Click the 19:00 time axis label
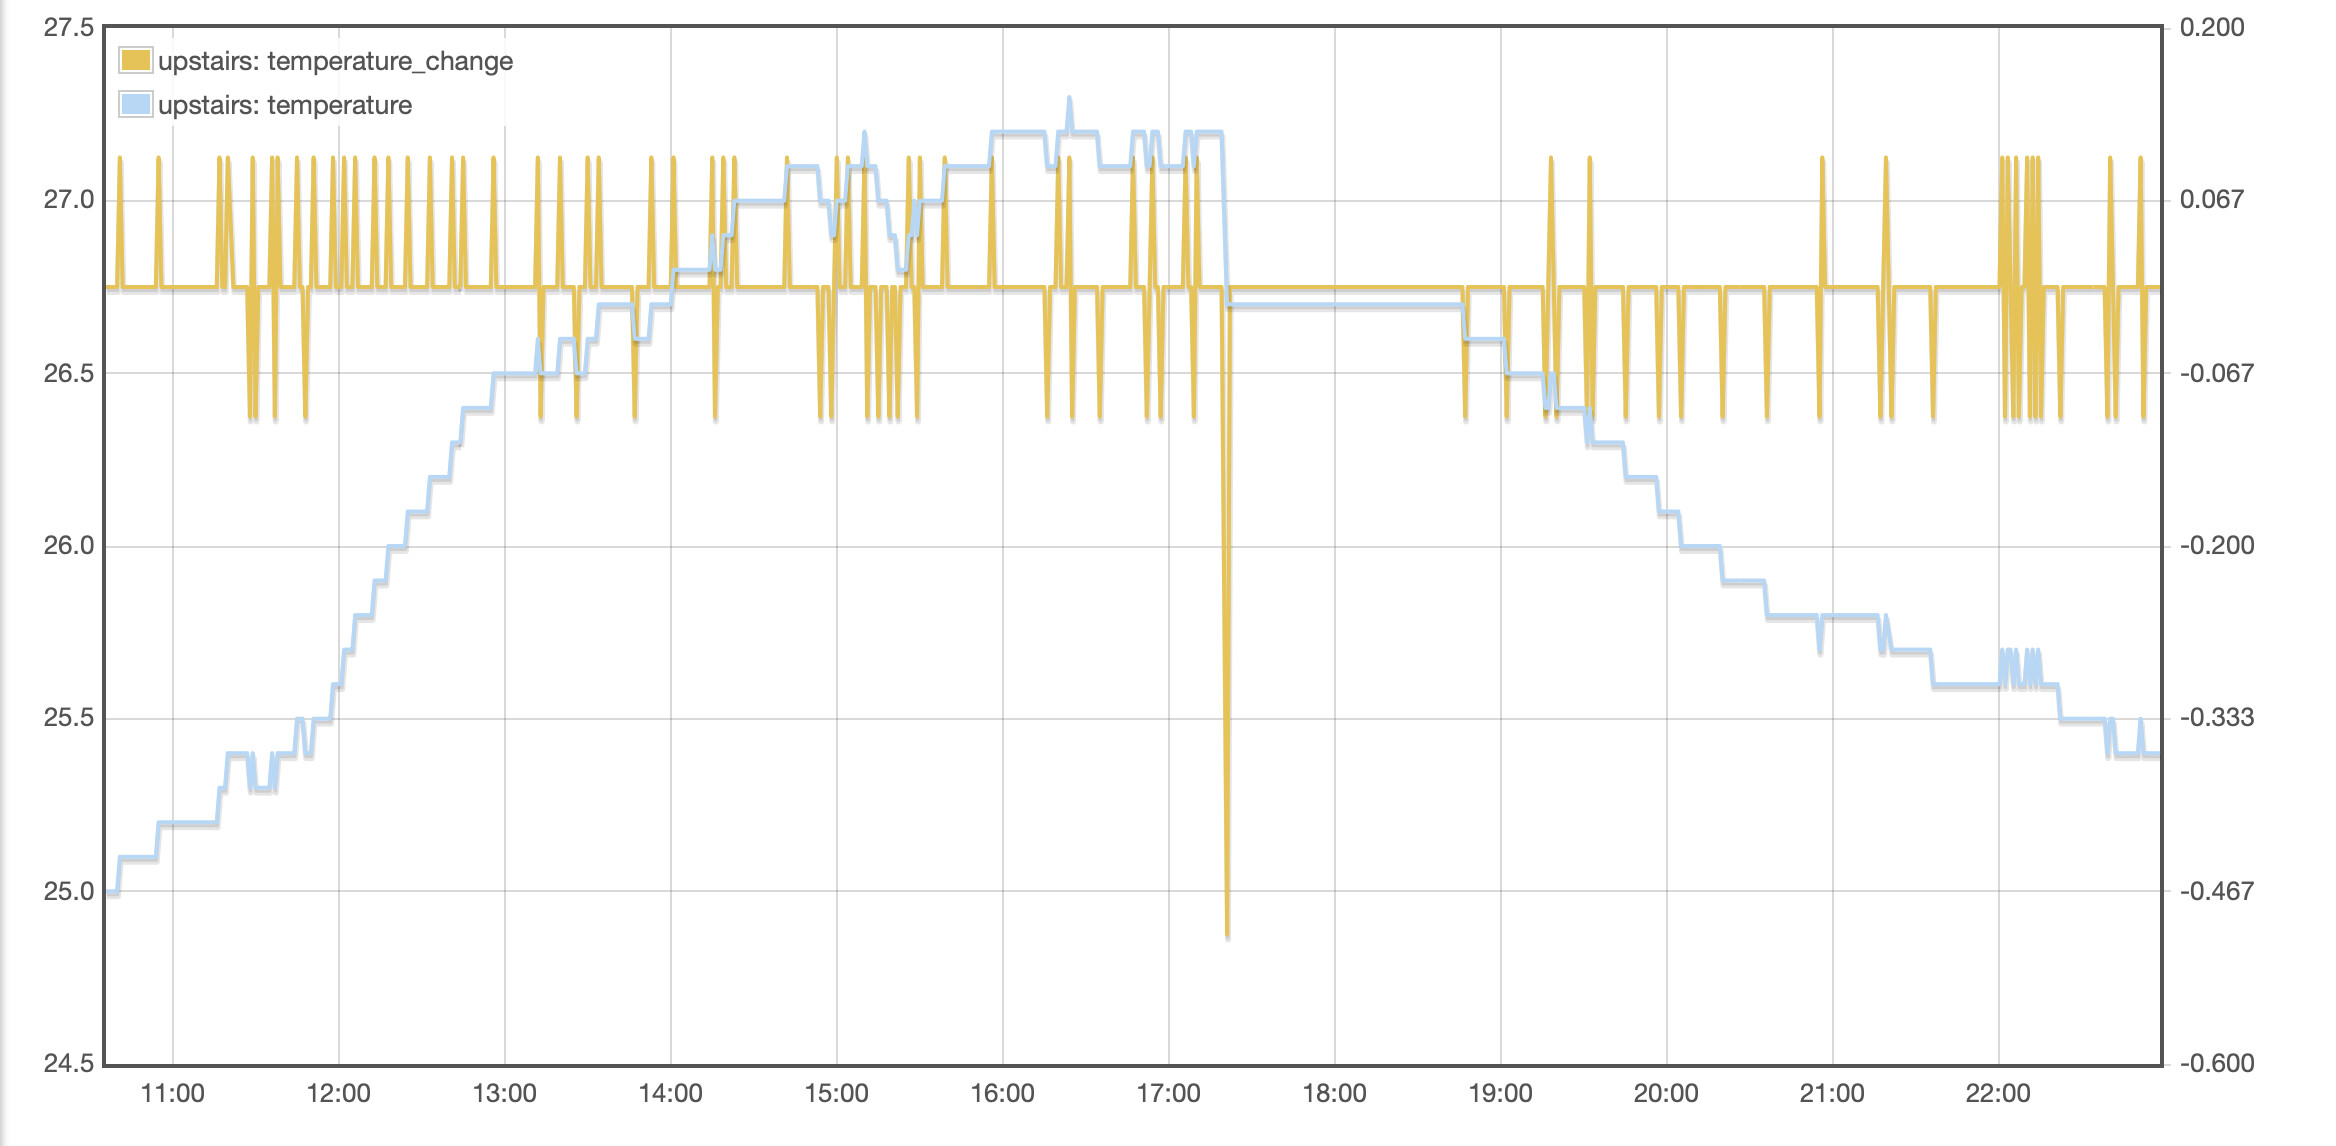 point(1501,1094)
